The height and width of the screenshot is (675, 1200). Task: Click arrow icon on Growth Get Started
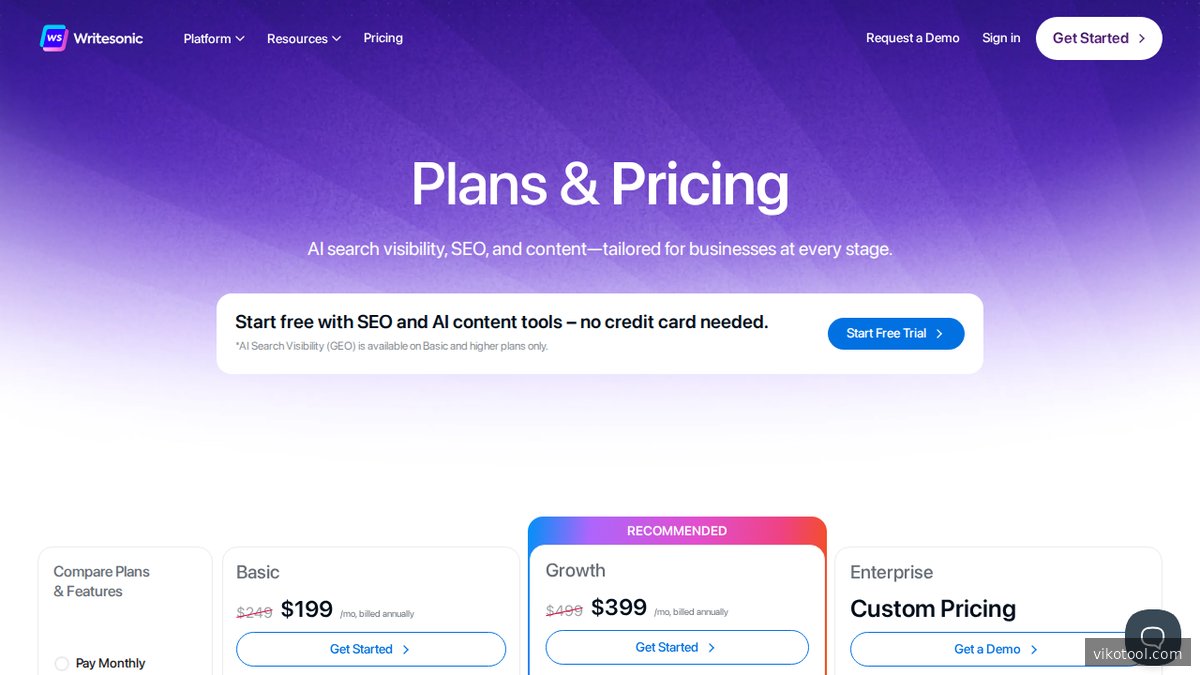(x=712, y=647)
